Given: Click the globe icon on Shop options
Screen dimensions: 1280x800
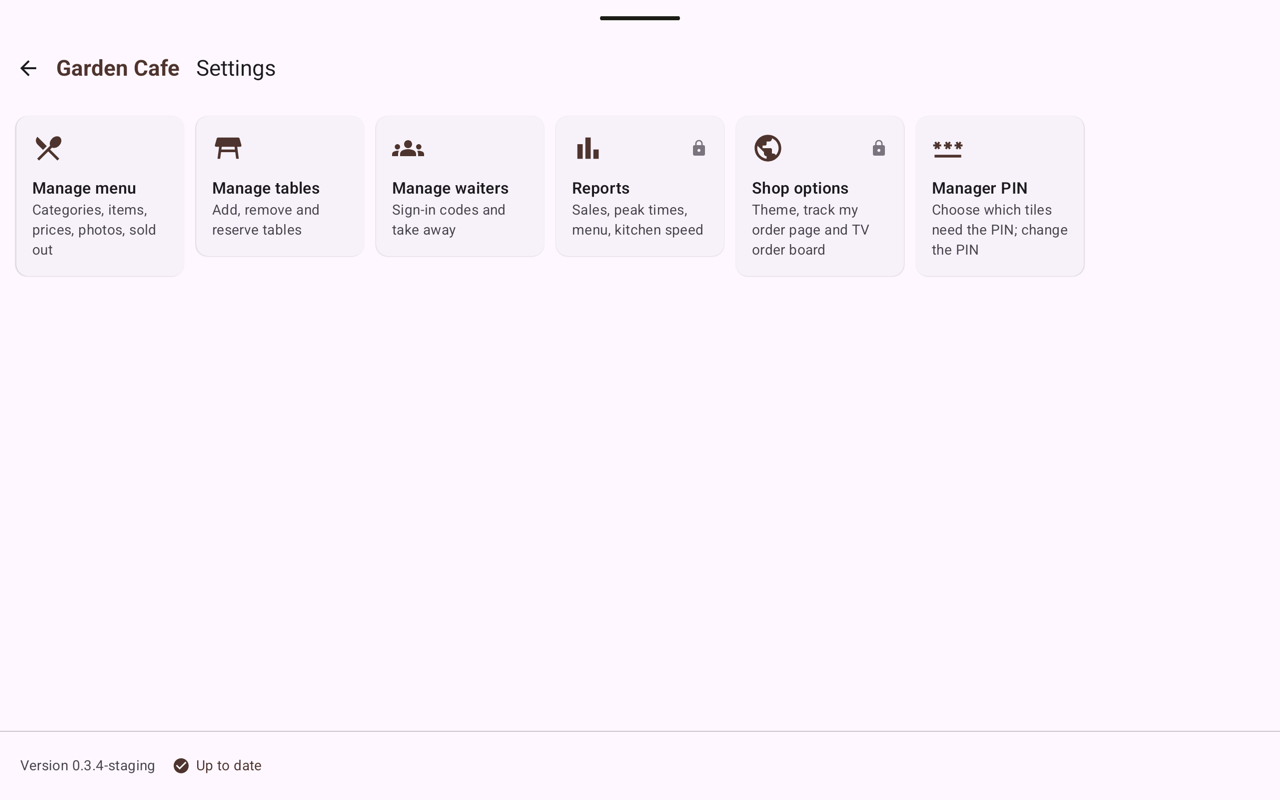Looking at the screenshot, I should [768, 148].
